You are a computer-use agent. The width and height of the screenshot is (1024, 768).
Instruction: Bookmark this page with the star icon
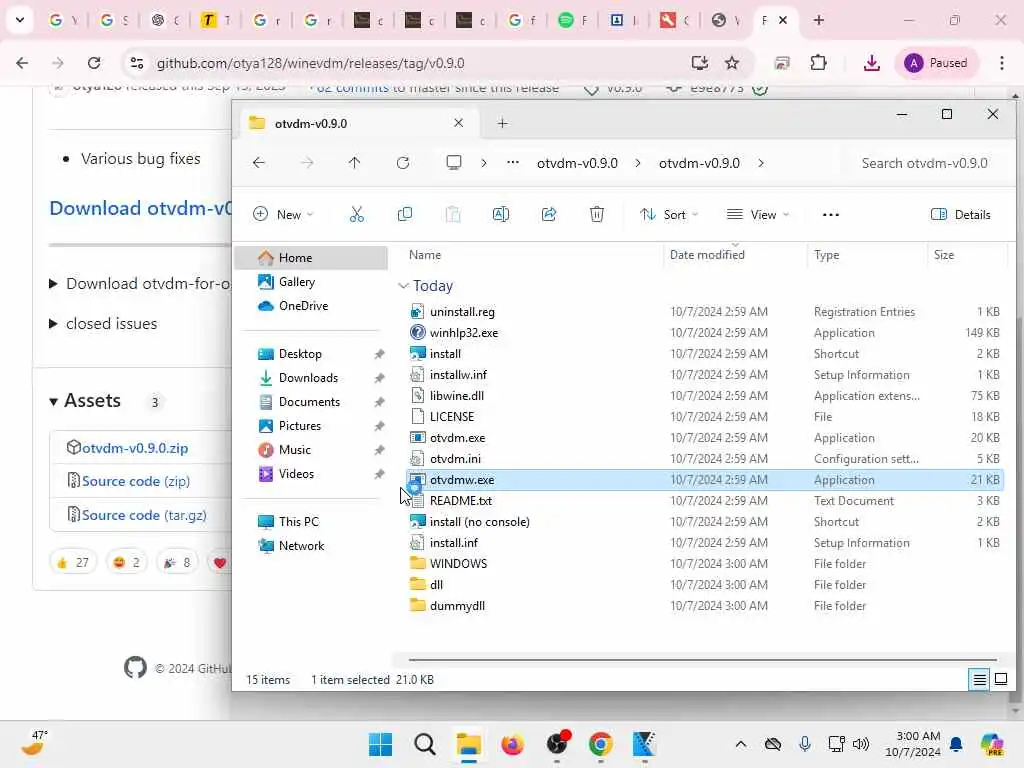pos(732,63)
